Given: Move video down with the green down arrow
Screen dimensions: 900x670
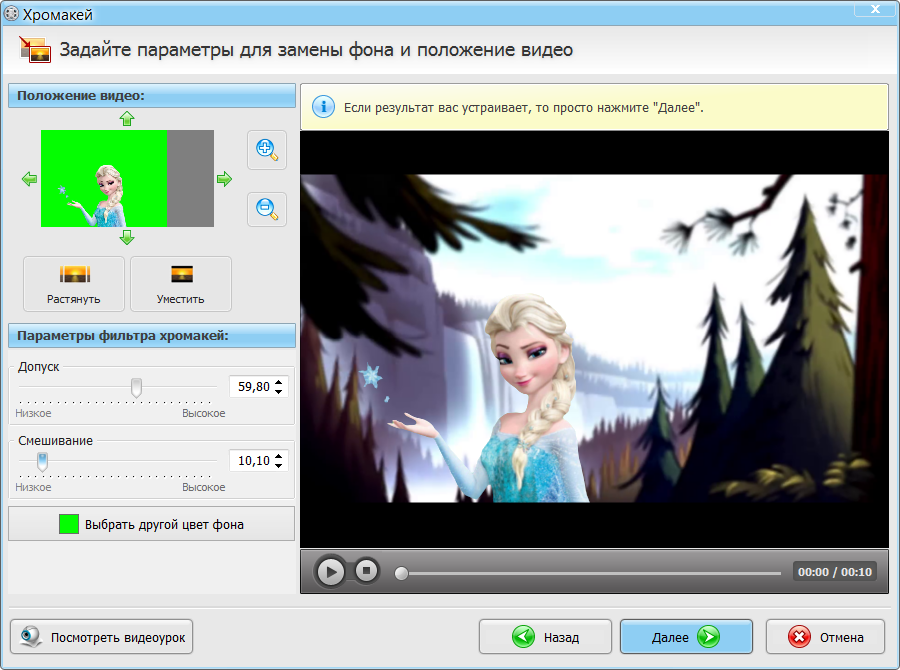Looking at the screenshot, I should coord(127,237).
